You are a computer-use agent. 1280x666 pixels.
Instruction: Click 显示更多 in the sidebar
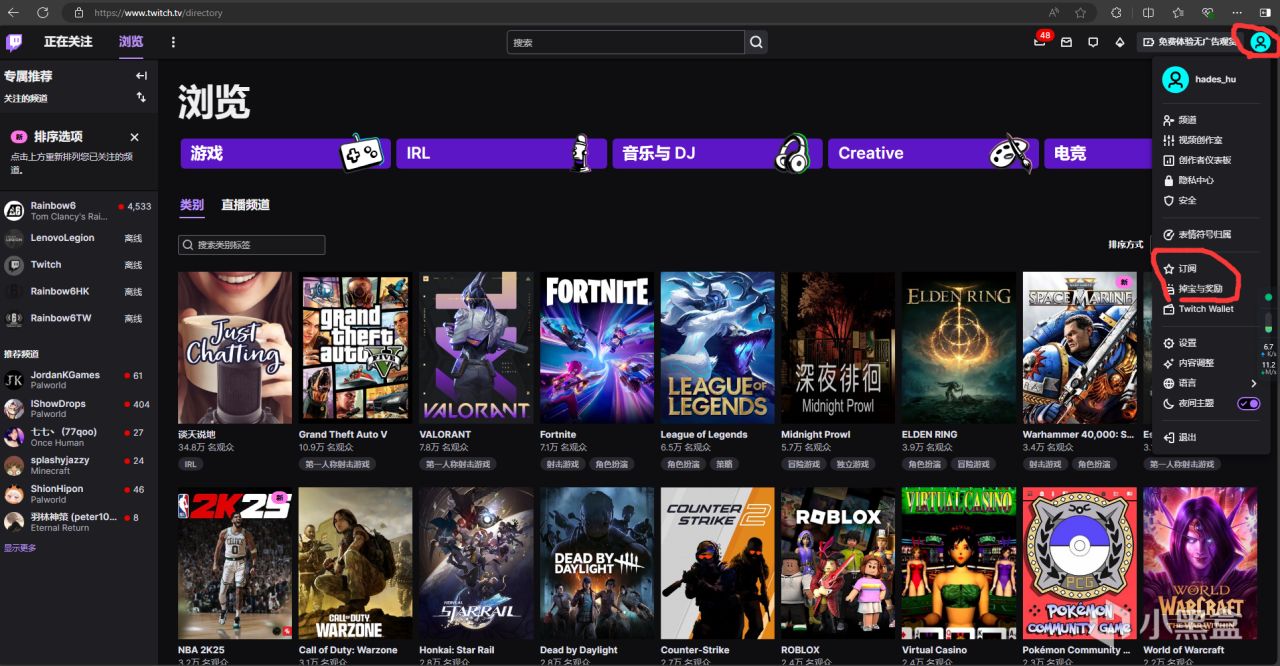(x=20, y=548)
